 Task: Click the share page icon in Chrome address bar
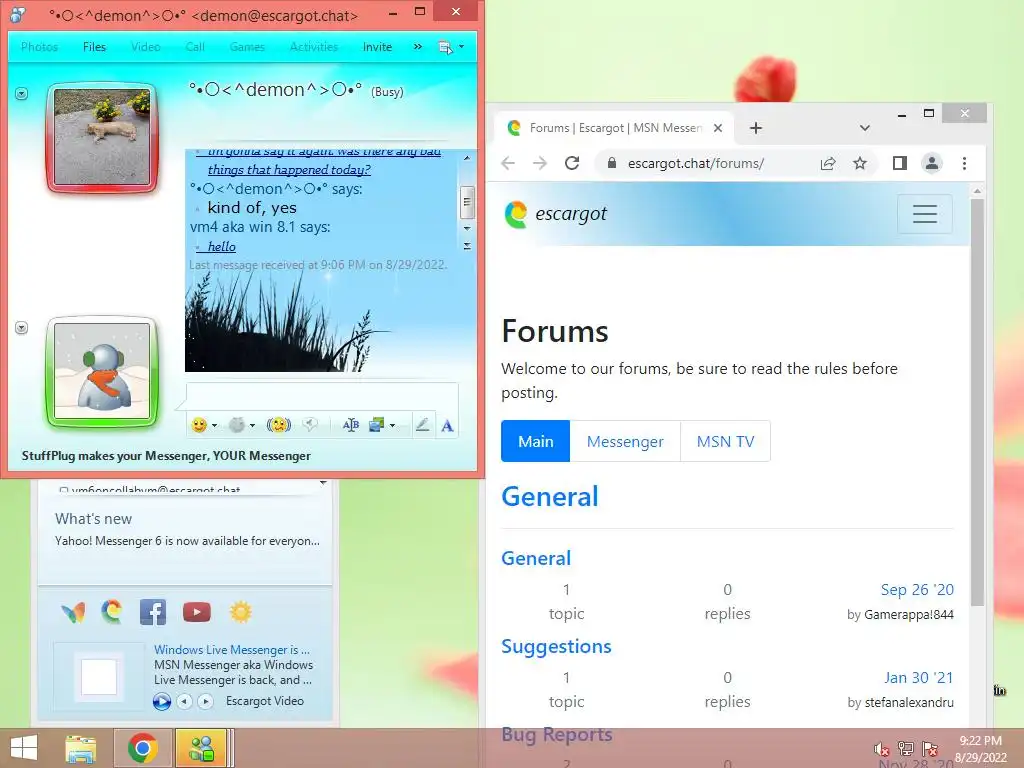coord(828,163)
